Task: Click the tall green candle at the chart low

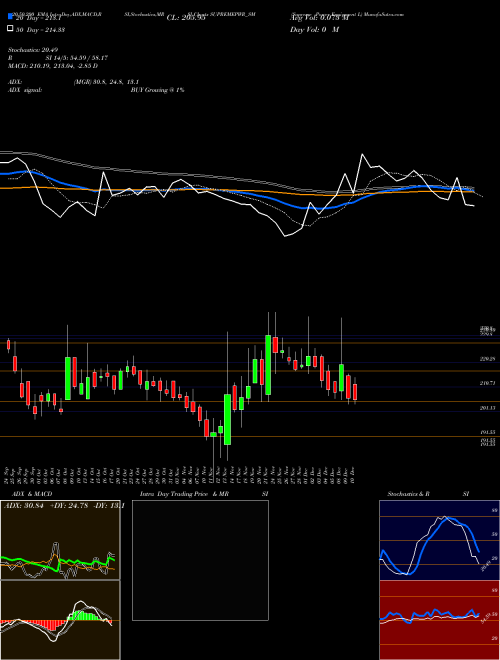Action: coord(227,419)
